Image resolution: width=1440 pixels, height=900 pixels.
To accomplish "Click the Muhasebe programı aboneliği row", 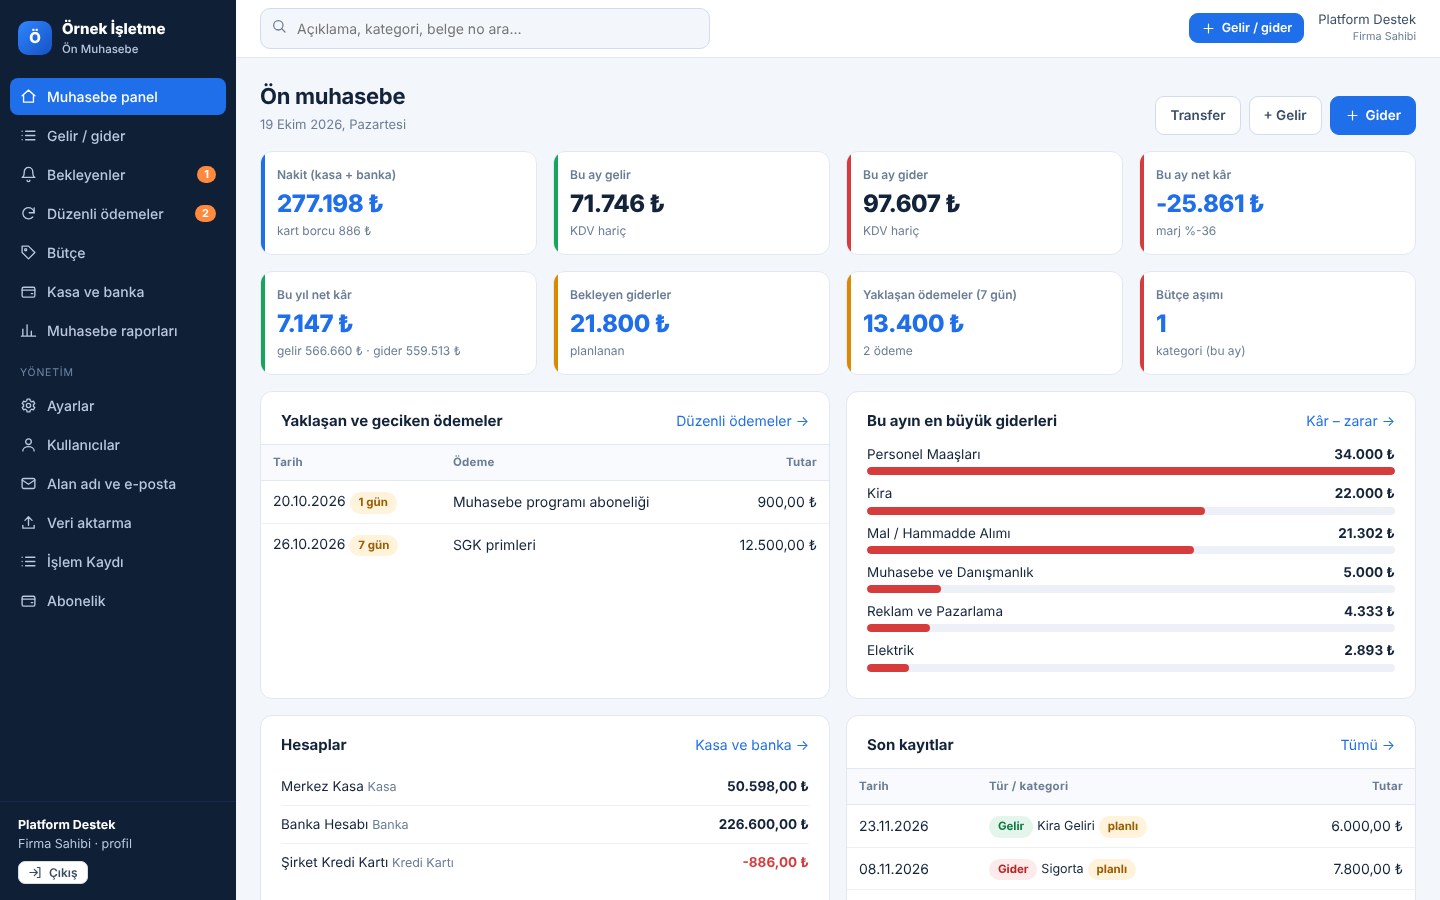I will 545,502.
